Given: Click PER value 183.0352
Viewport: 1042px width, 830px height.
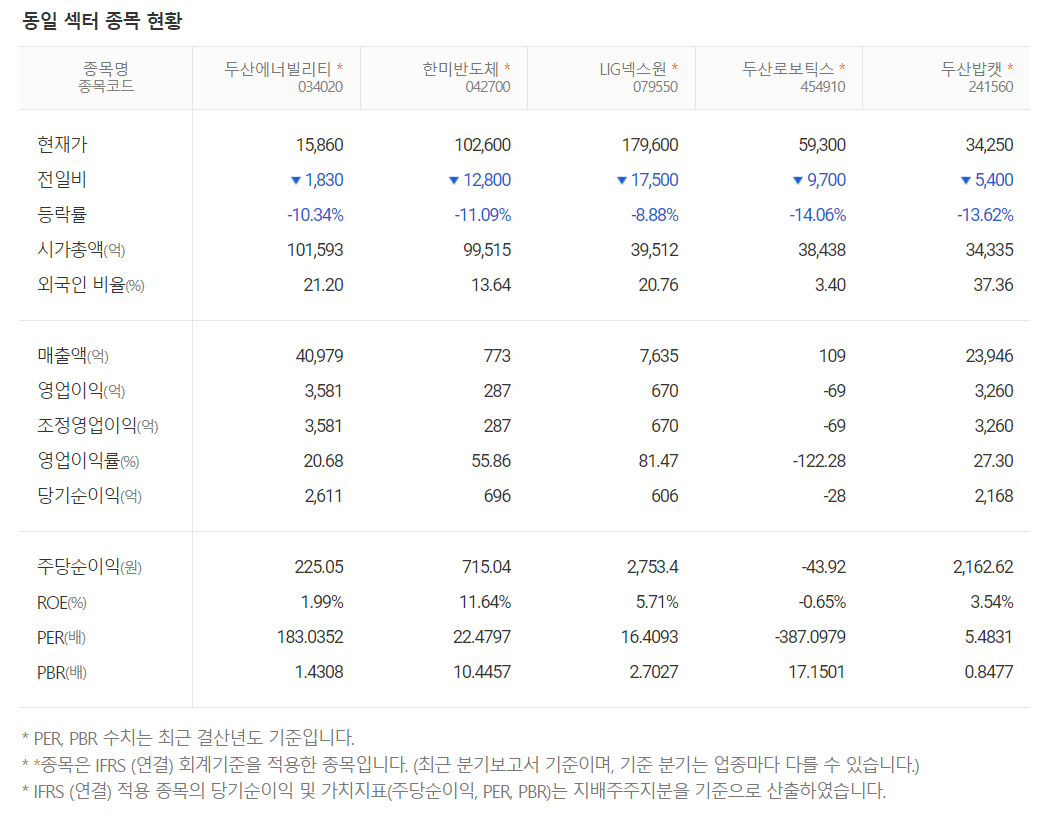Looking at the screenshot, I should click(310, 637).
